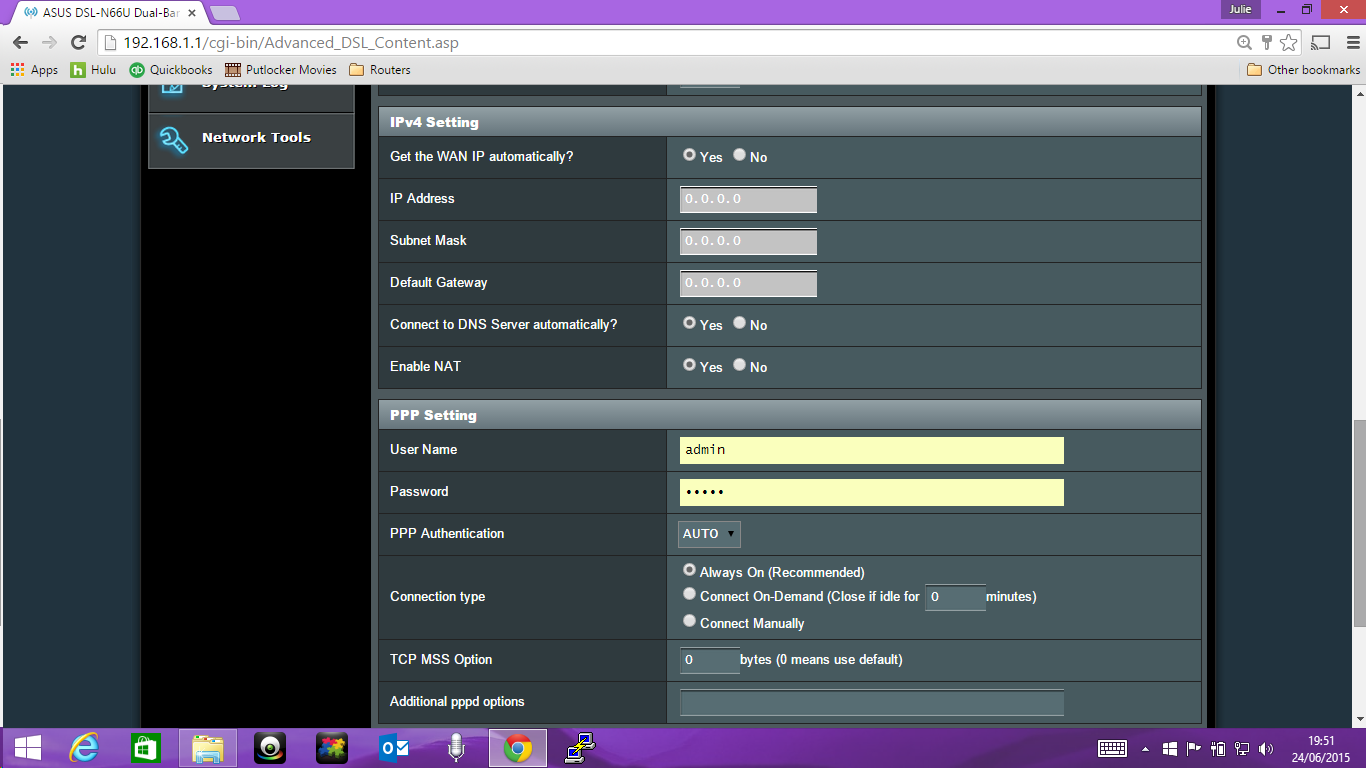The height and width of the screenshot is (768, 1366).
Task: Select No for Get the WAN IP automatically
Action: [x=739, y=154]
